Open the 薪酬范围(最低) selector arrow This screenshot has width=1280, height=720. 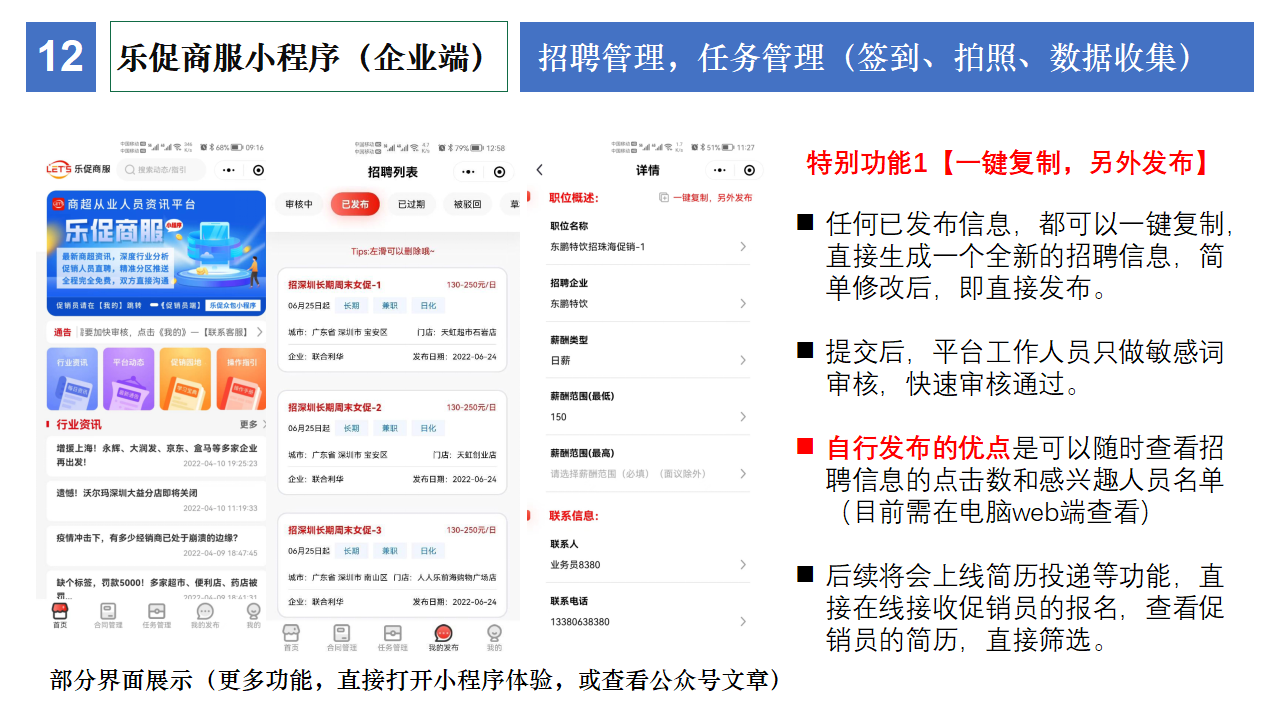click(743, 417)
